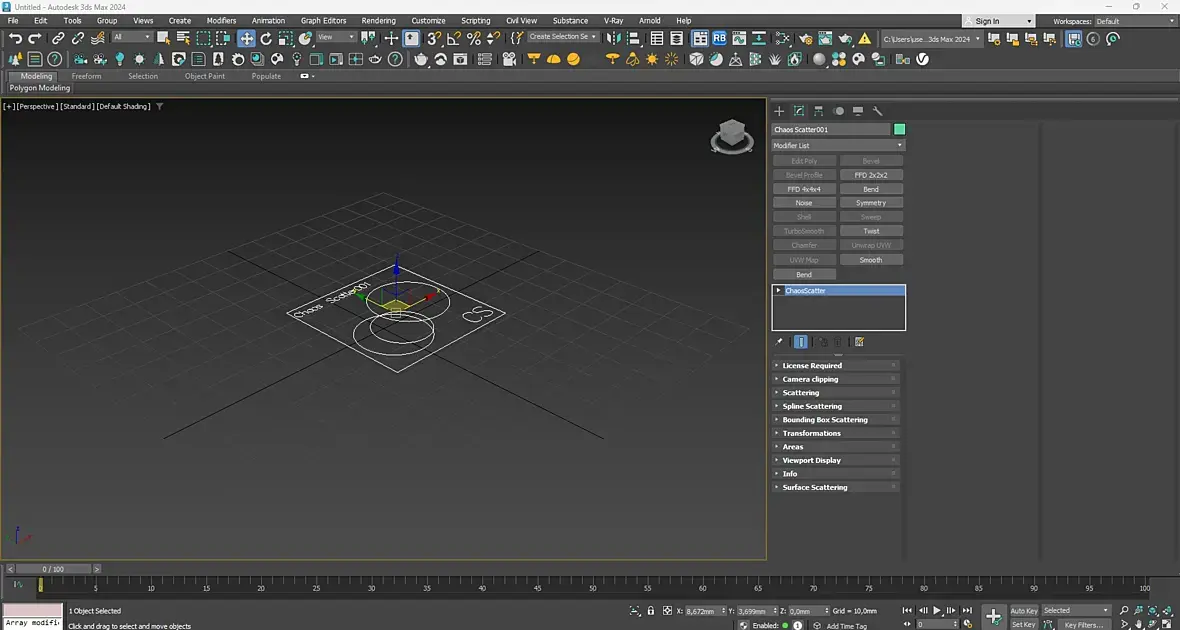Click the Undo arrow icon
The height and width of the screenshot is (630, 1180).
click(15, 38)
